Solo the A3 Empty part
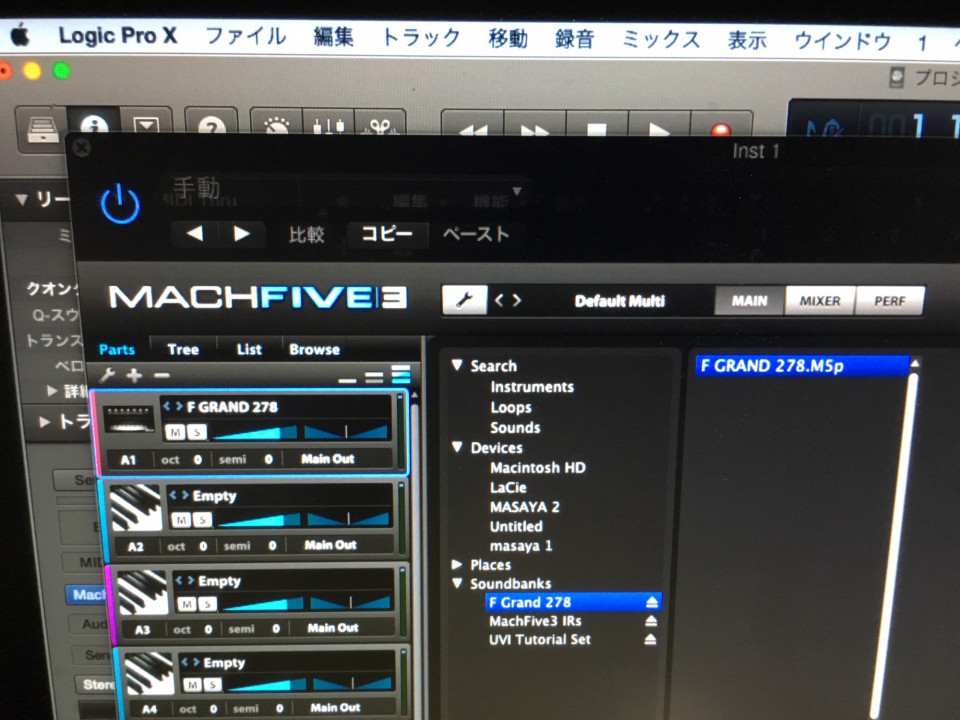960x720 pixels. [208, 604]
